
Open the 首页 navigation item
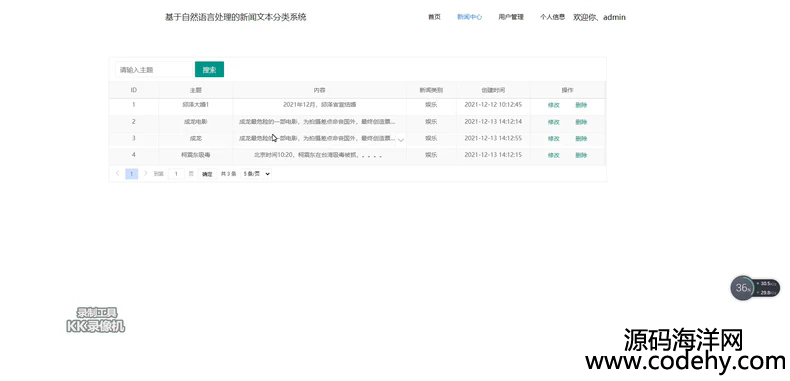tap(434, 17)
